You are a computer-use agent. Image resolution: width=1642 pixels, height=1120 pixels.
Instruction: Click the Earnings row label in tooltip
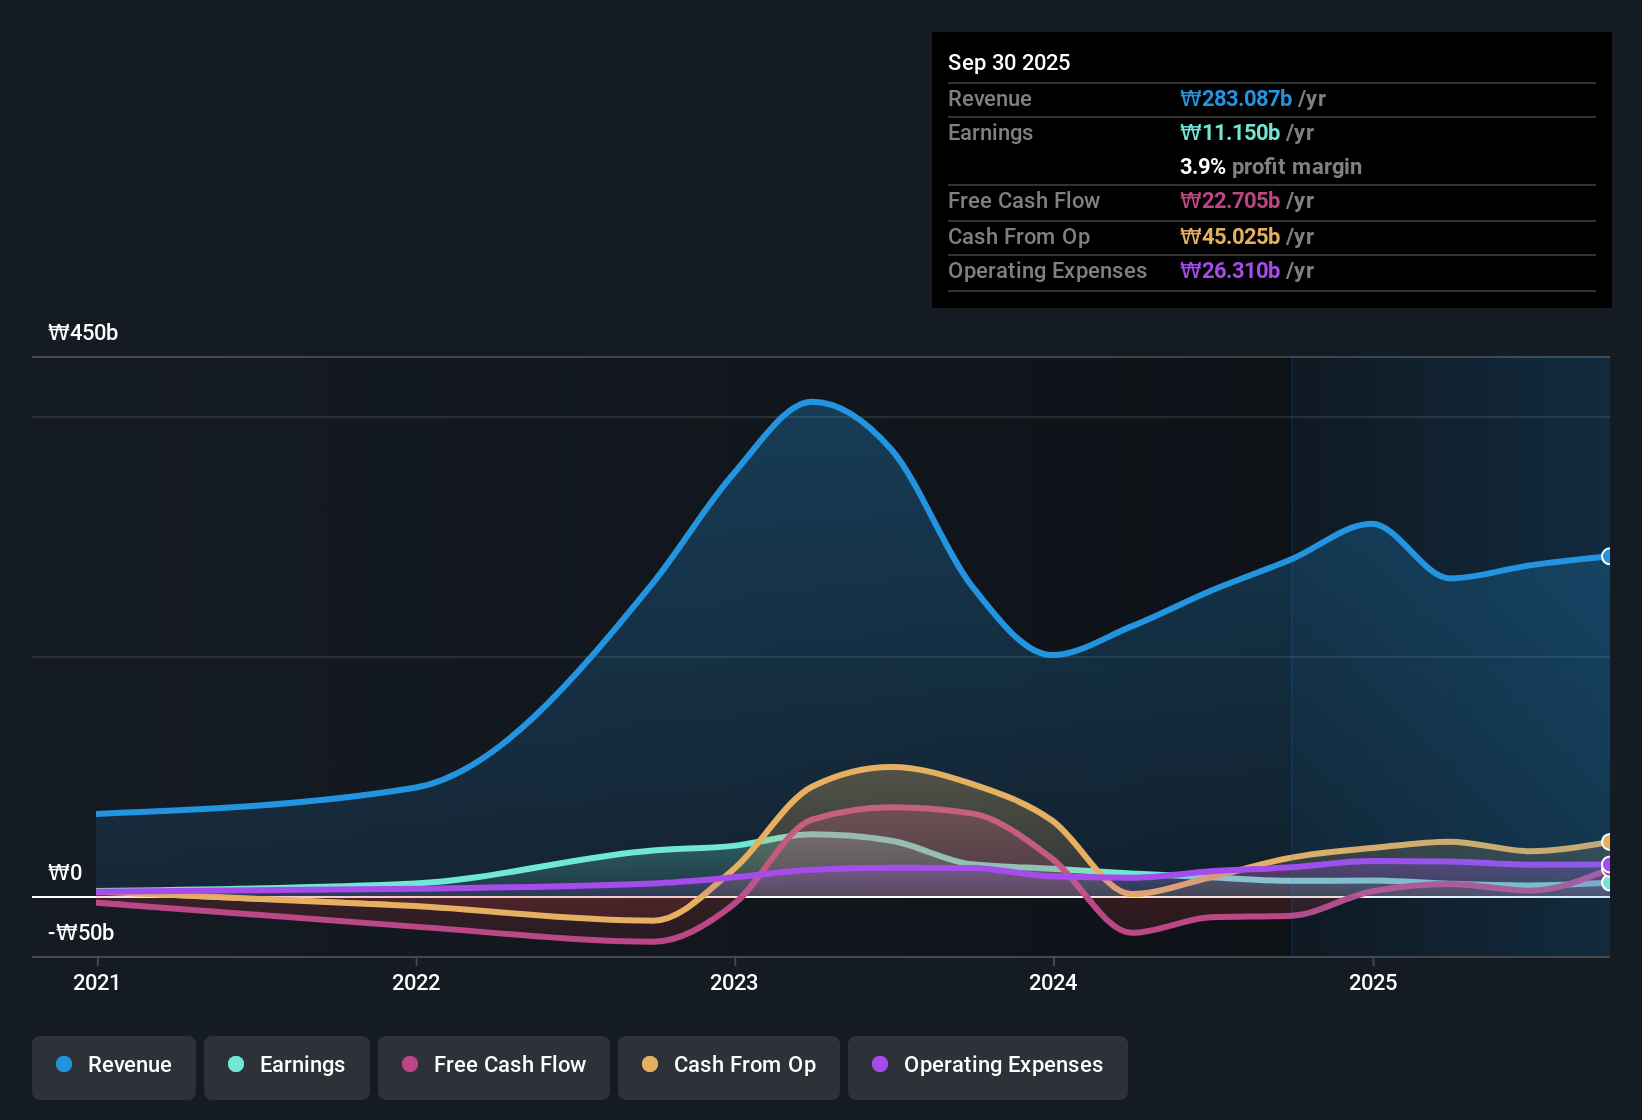pos(990,132)
